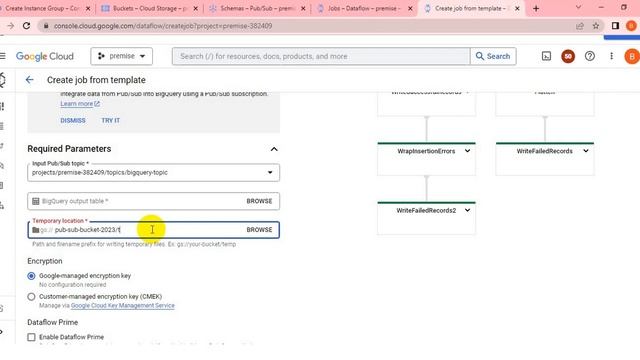Viewport: 640px width, 360px height.
Task: Click the browser address bar URL
Action: (163, 26)
